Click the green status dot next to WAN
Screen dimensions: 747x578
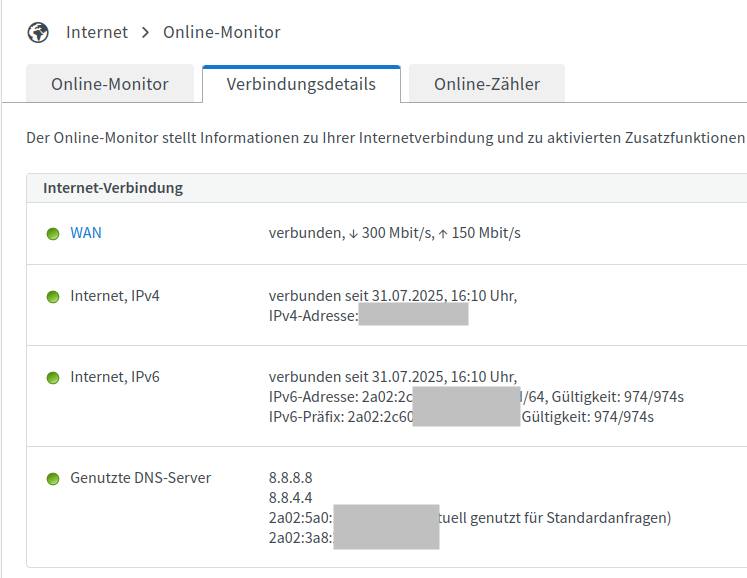click(x=53, y=234)
